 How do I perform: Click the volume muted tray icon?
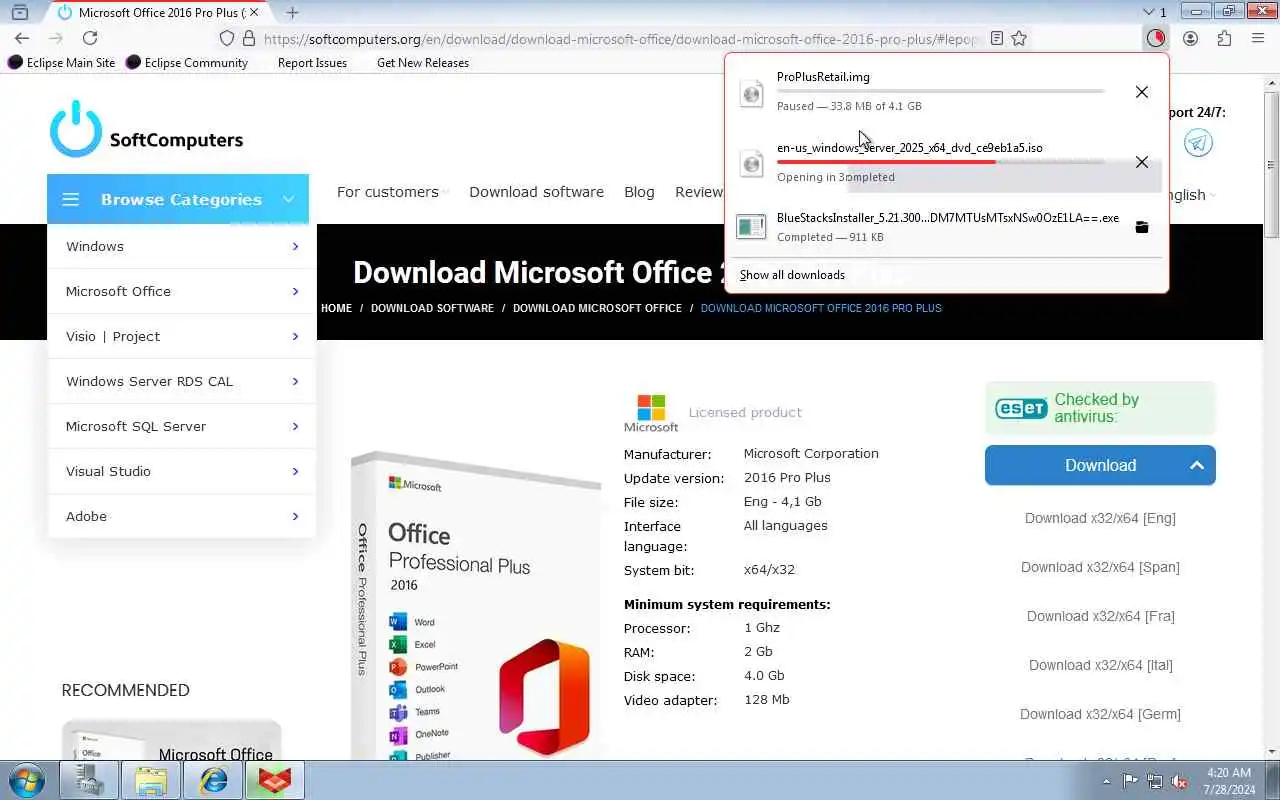[1179, 781]
